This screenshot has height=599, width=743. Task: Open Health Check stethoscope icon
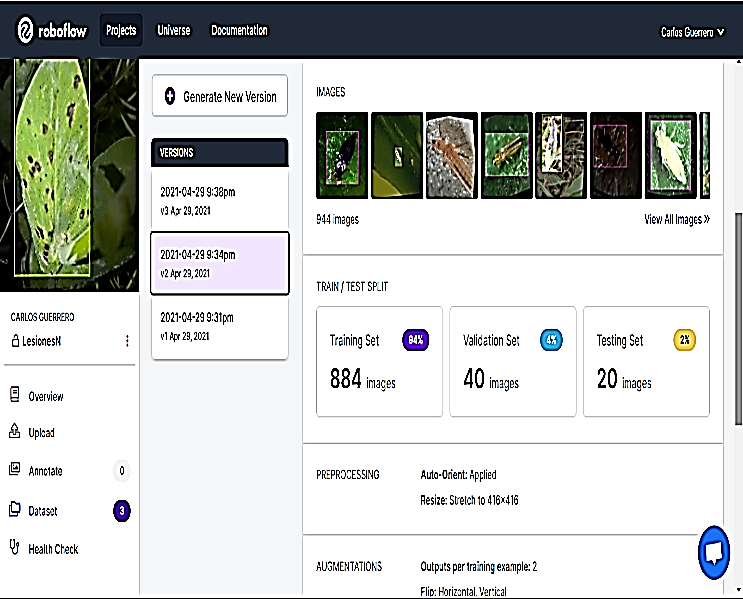coord(14,548)
